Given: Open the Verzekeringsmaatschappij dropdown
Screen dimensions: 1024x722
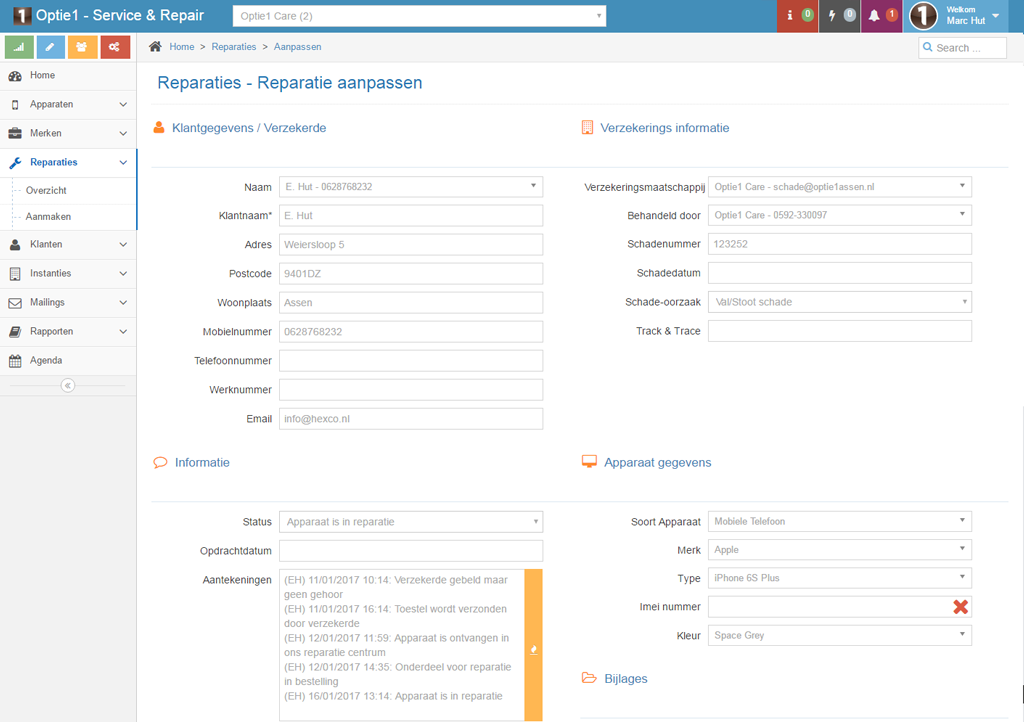Looking at the screenshot, I should 840,187.
